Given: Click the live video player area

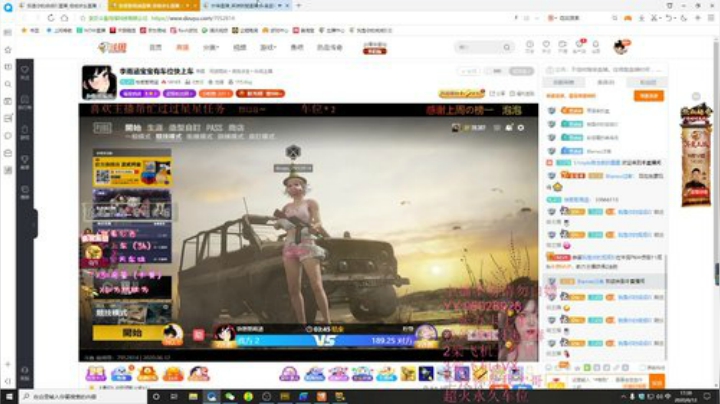Looking at the screenshot, I should coord(308,232).
